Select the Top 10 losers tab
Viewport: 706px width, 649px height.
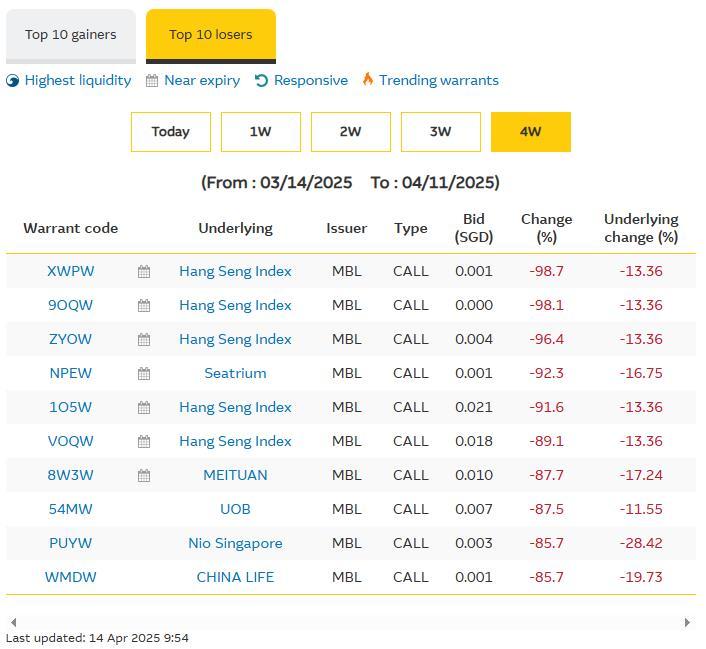point(211,36)
